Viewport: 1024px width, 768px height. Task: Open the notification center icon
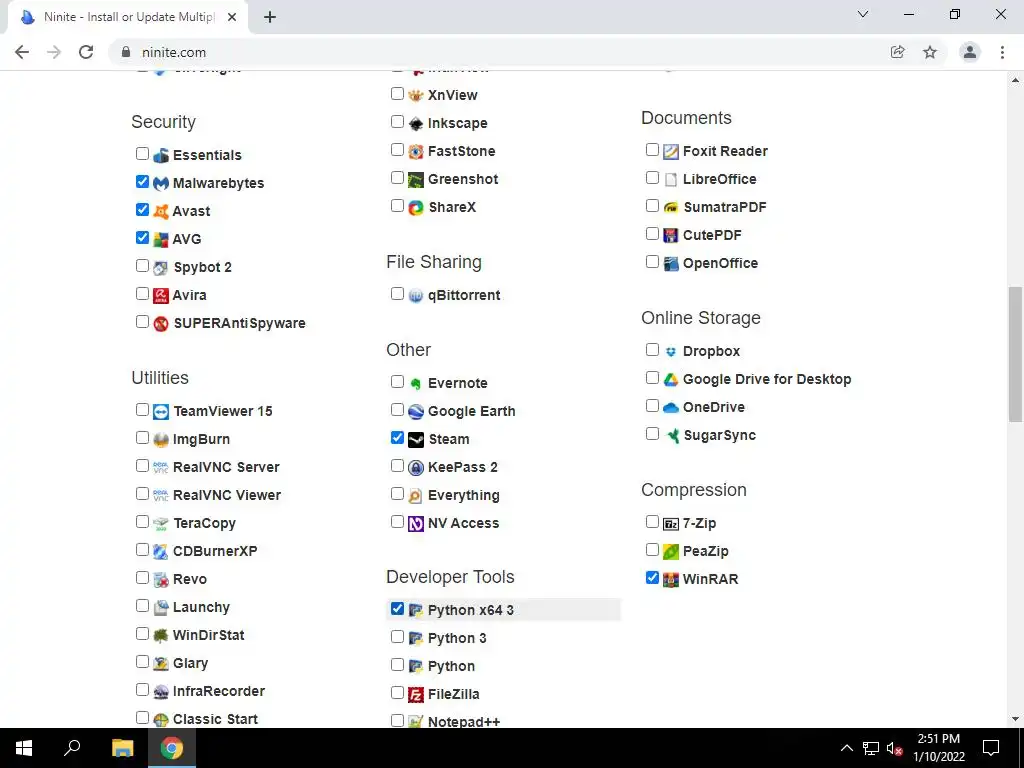point(991,748)
